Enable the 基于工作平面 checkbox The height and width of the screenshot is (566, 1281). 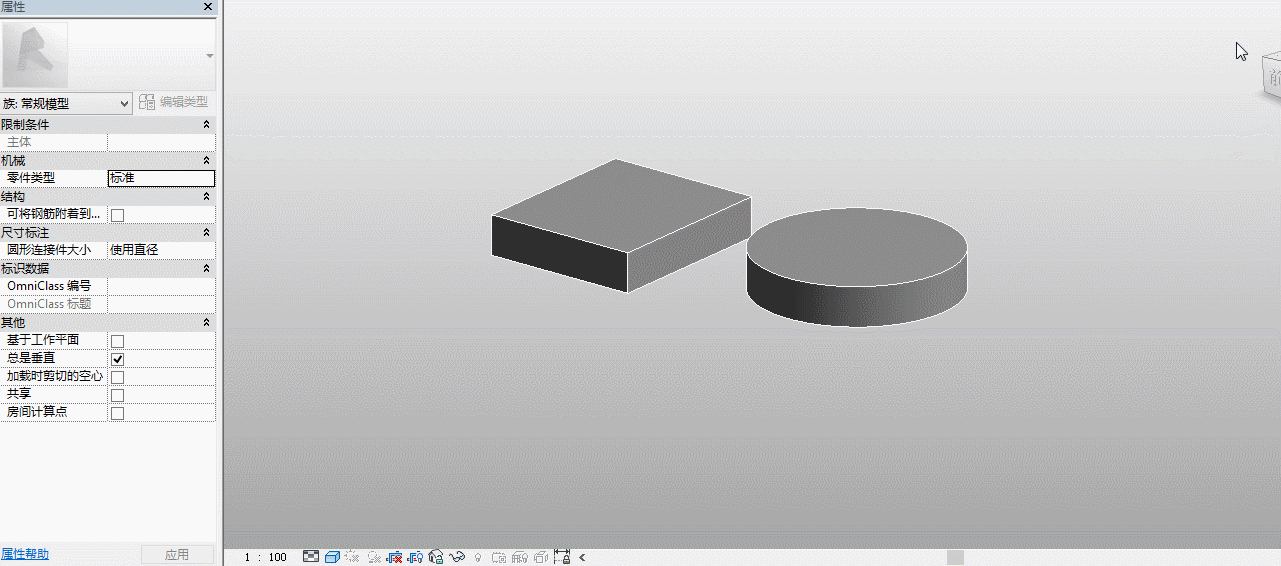pos(117,341)
